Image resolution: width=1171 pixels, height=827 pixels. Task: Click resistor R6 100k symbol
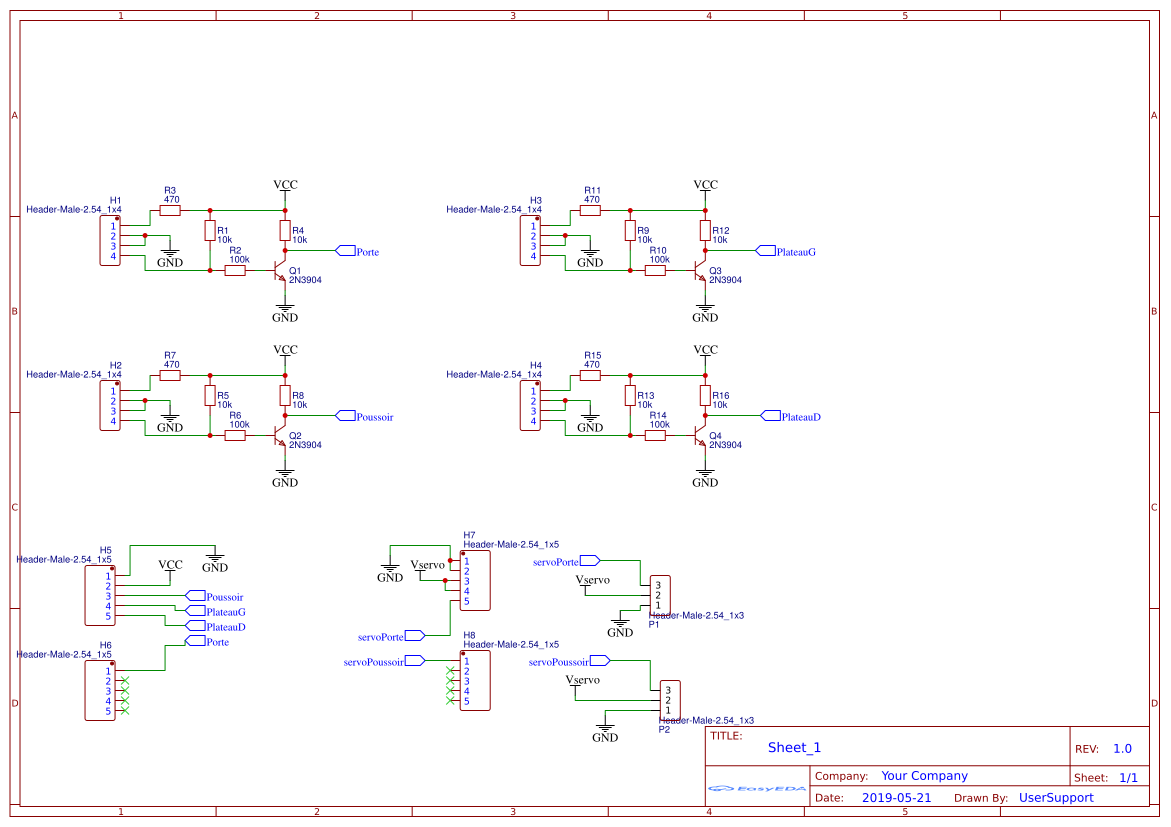(235, 436)
